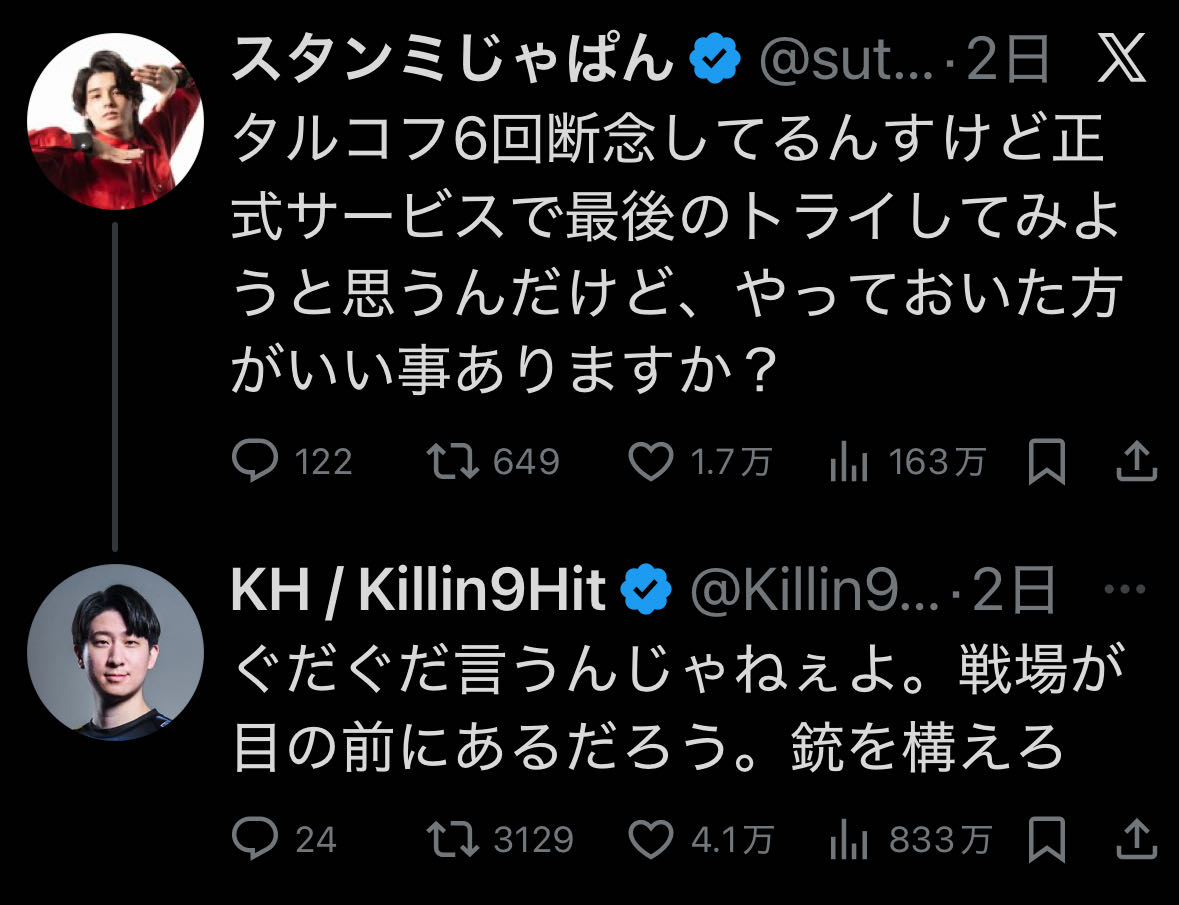Bookmark the スタンミじゃぱん tweet
Screen dimensions: 1179x905
[1046, 461]
